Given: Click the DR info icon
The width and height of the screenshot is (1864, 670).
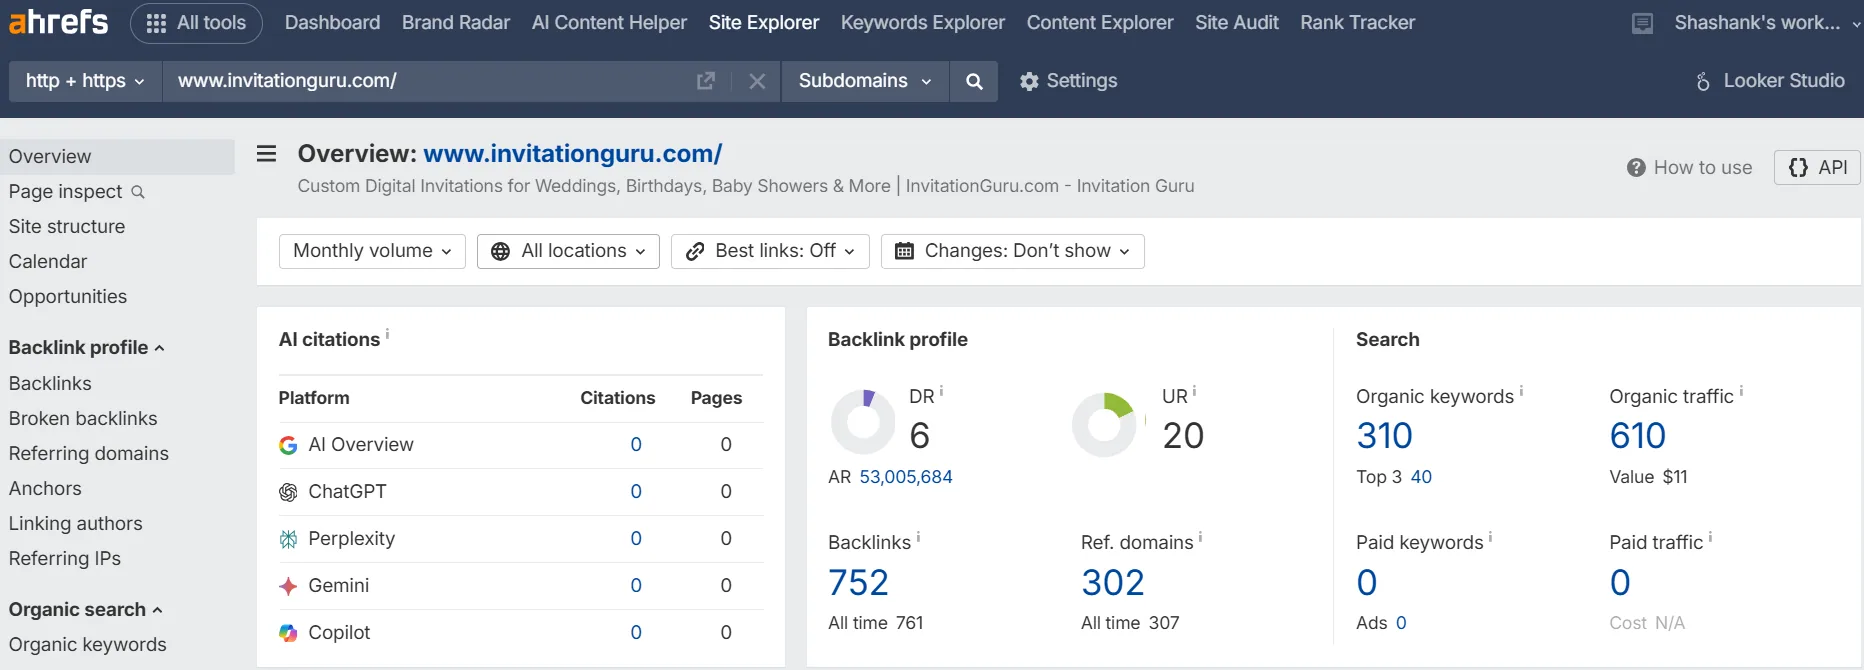Looking at the screenshot, I should 941,392.
